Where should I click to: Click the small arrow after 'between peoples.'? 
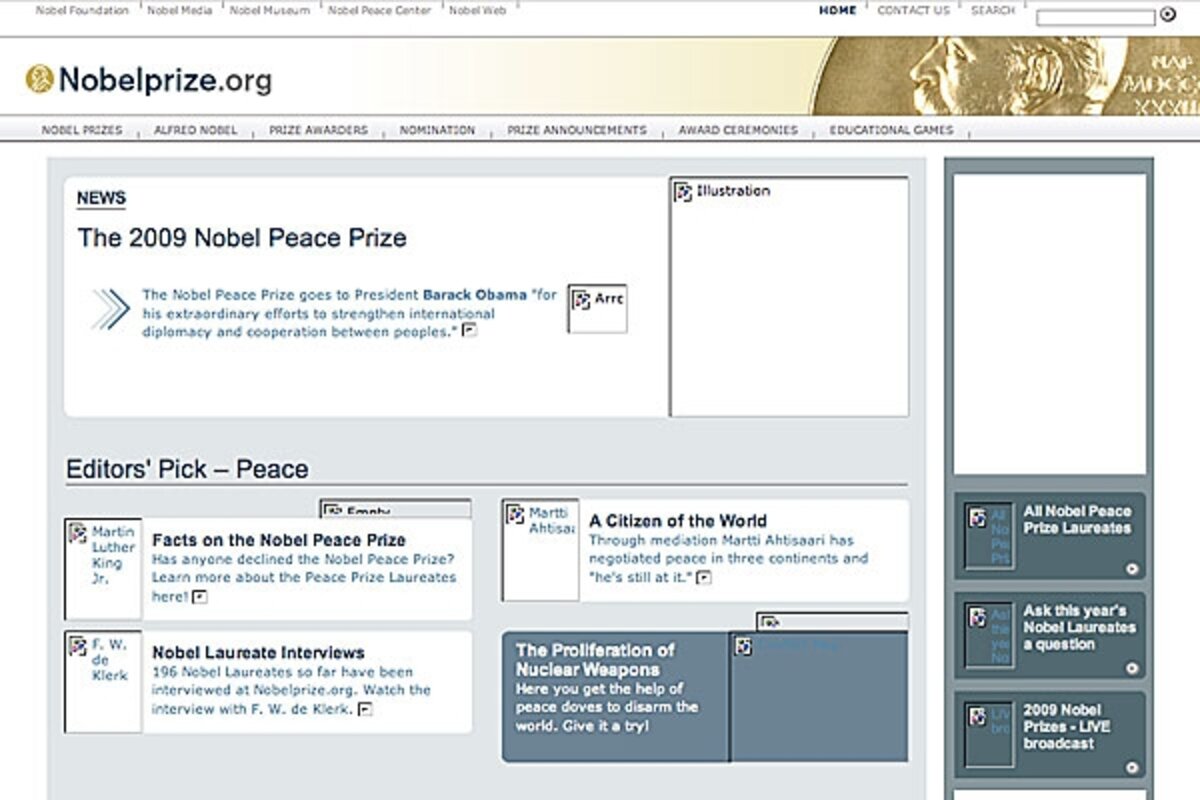470,331
